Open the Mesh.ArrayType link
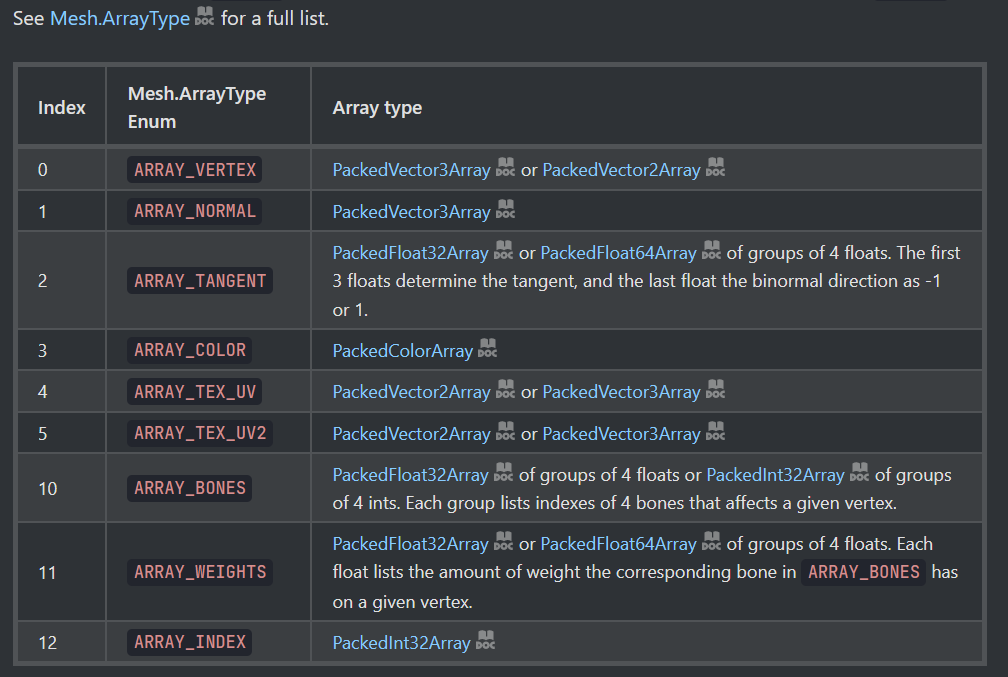Image resolution: width=1008 pixels, height=677 pixels. (119, 18)
